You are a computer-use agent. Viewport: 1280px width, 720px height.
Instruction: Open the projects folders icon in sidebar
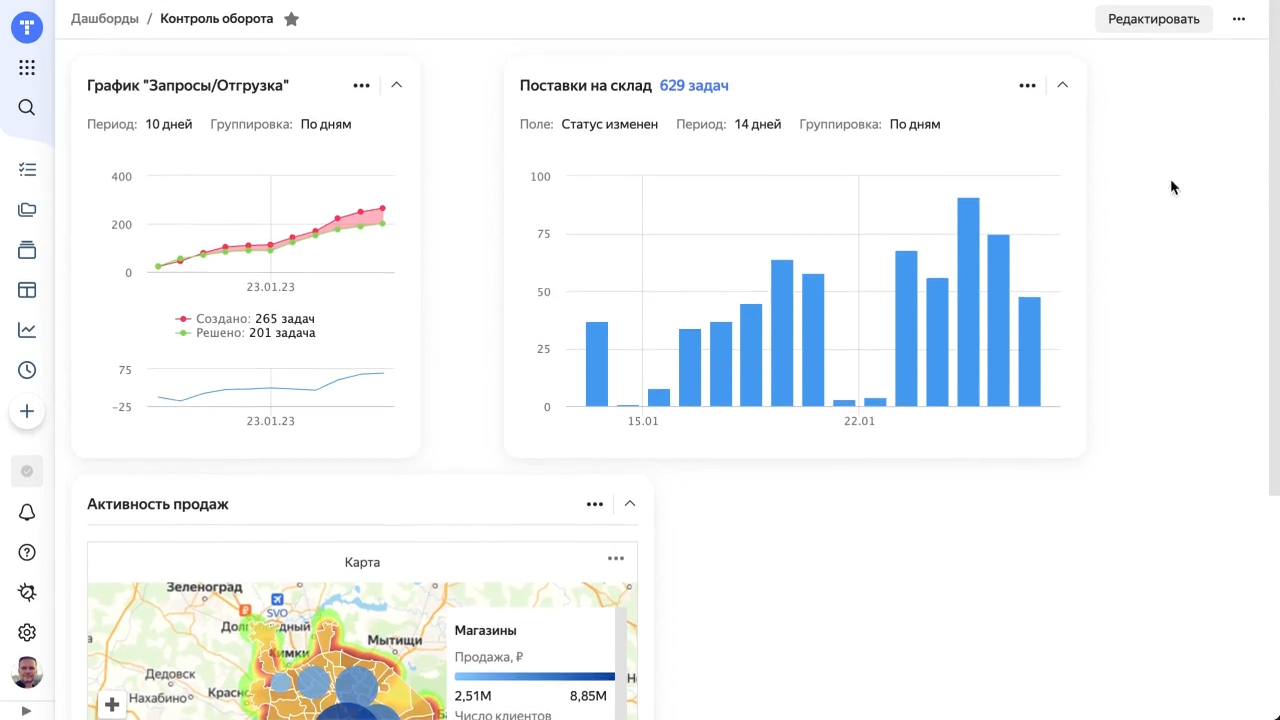point(27,210)
